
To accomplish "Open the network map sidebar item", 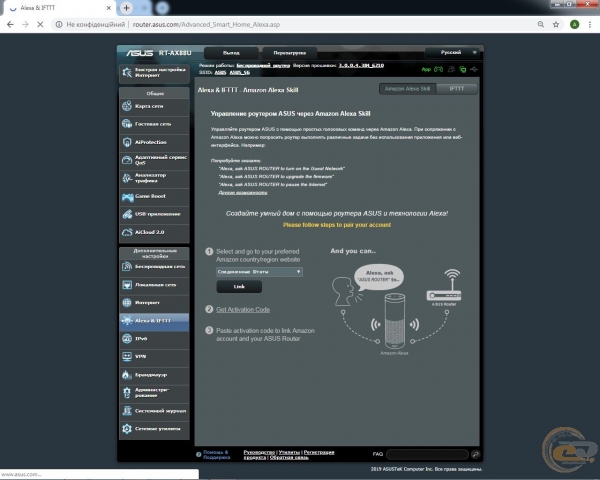I will click(154, 106).
